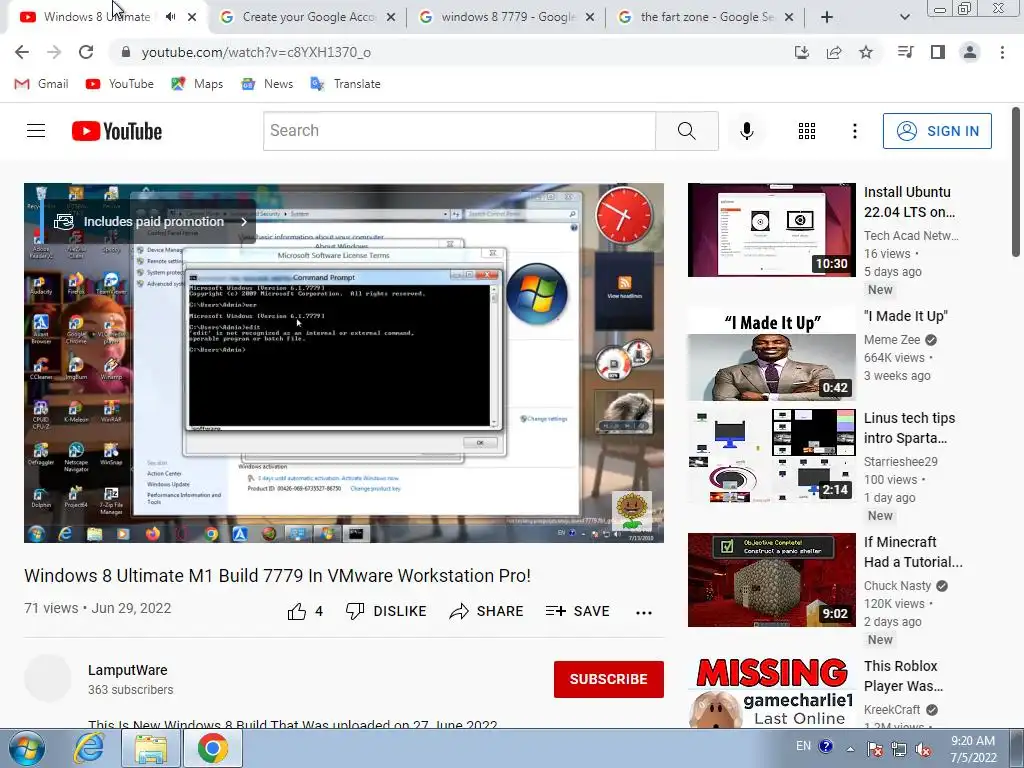This screenshot has height=768, width=1024.
Task: Open the YouTube apps grid
Action: coord(807,131)
